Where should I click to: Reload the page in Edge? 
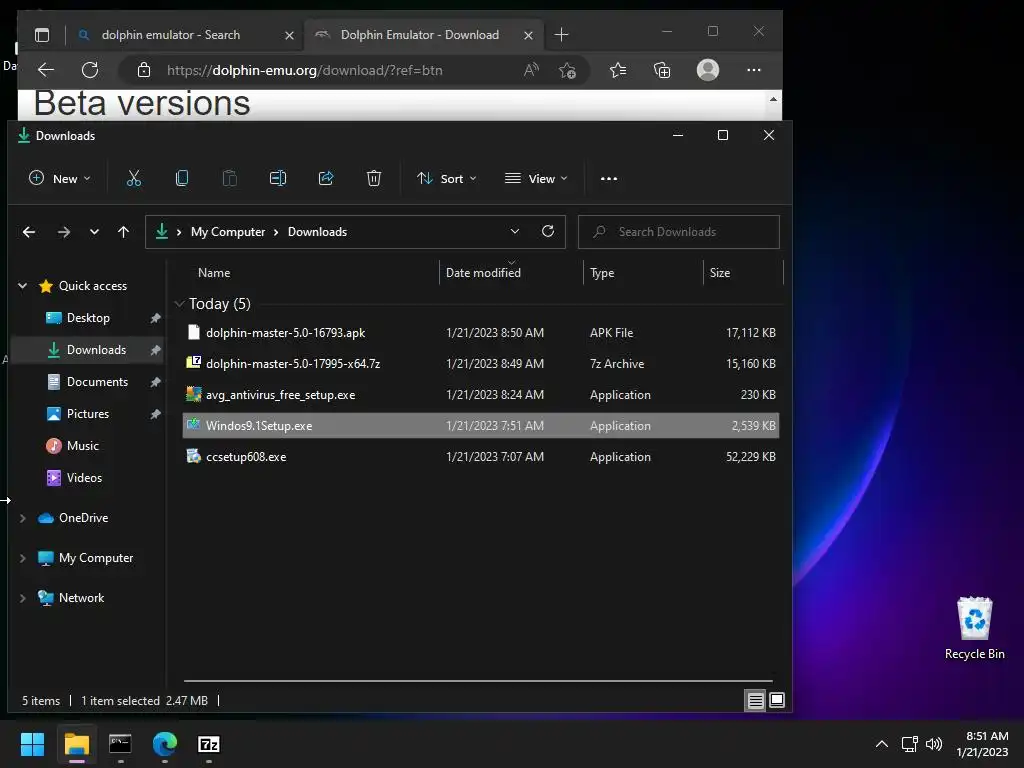point(90,70)
